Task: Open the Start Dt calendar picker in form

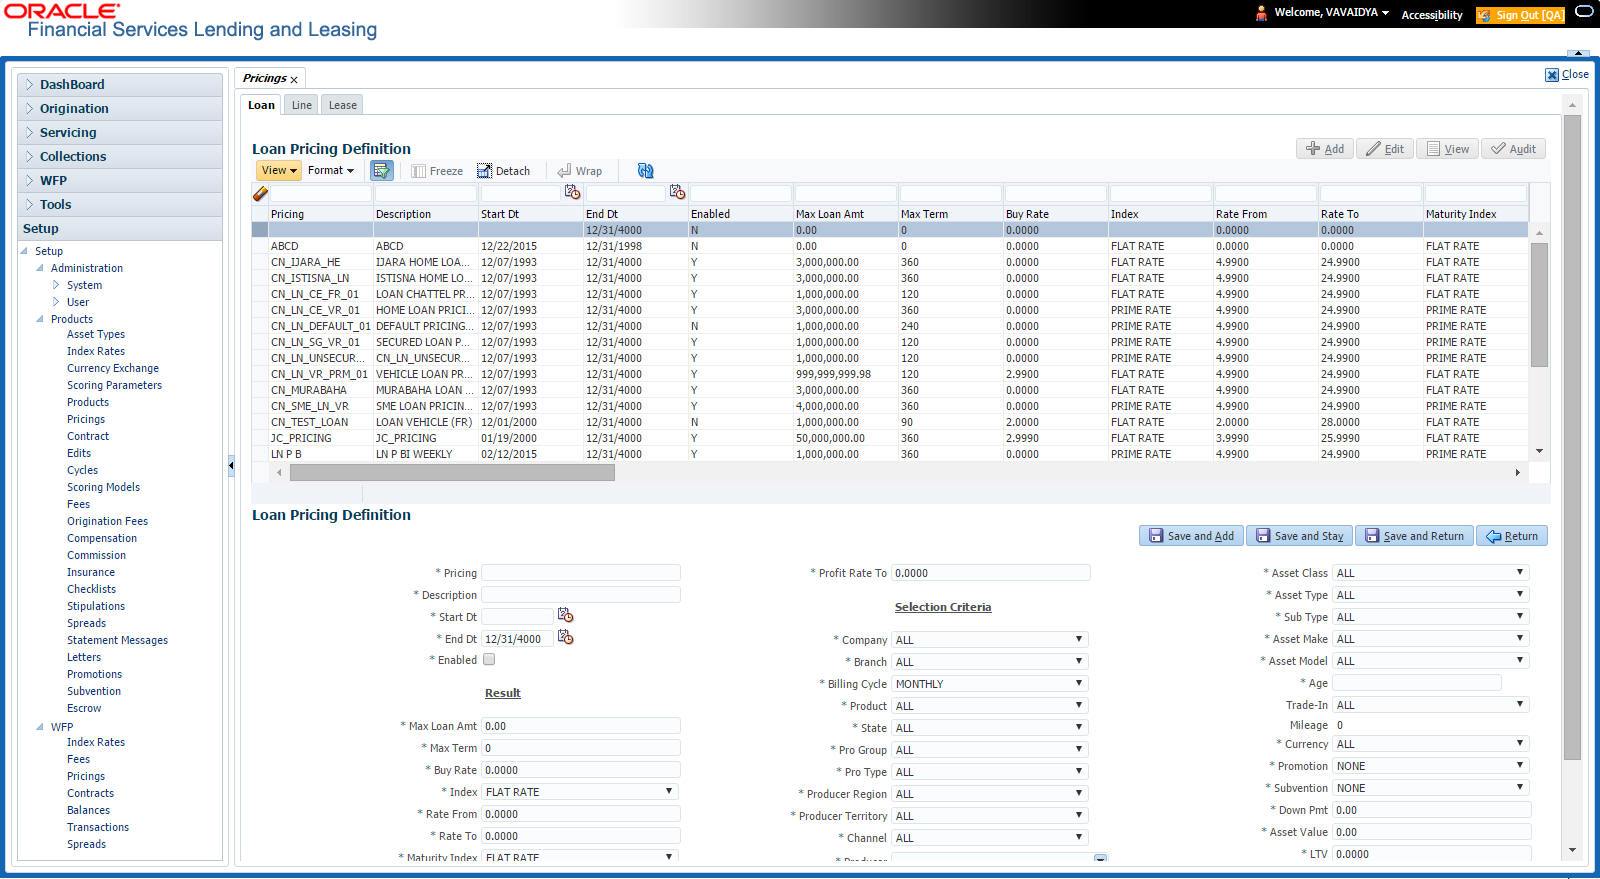Action: (x=566, y=616)
